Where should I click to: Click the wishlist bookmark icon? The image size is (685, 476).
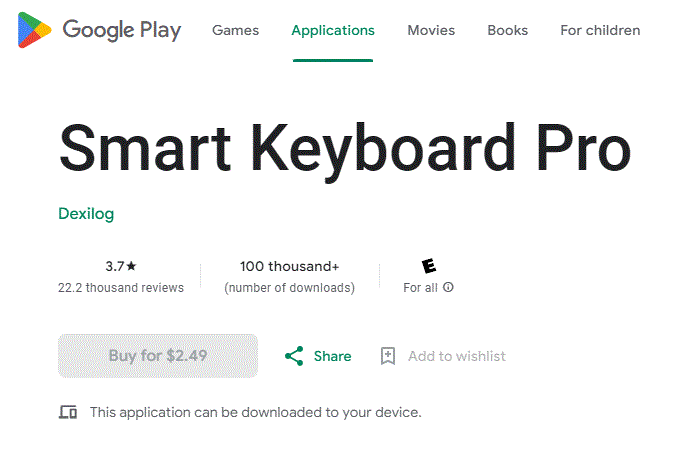[387, 356]
